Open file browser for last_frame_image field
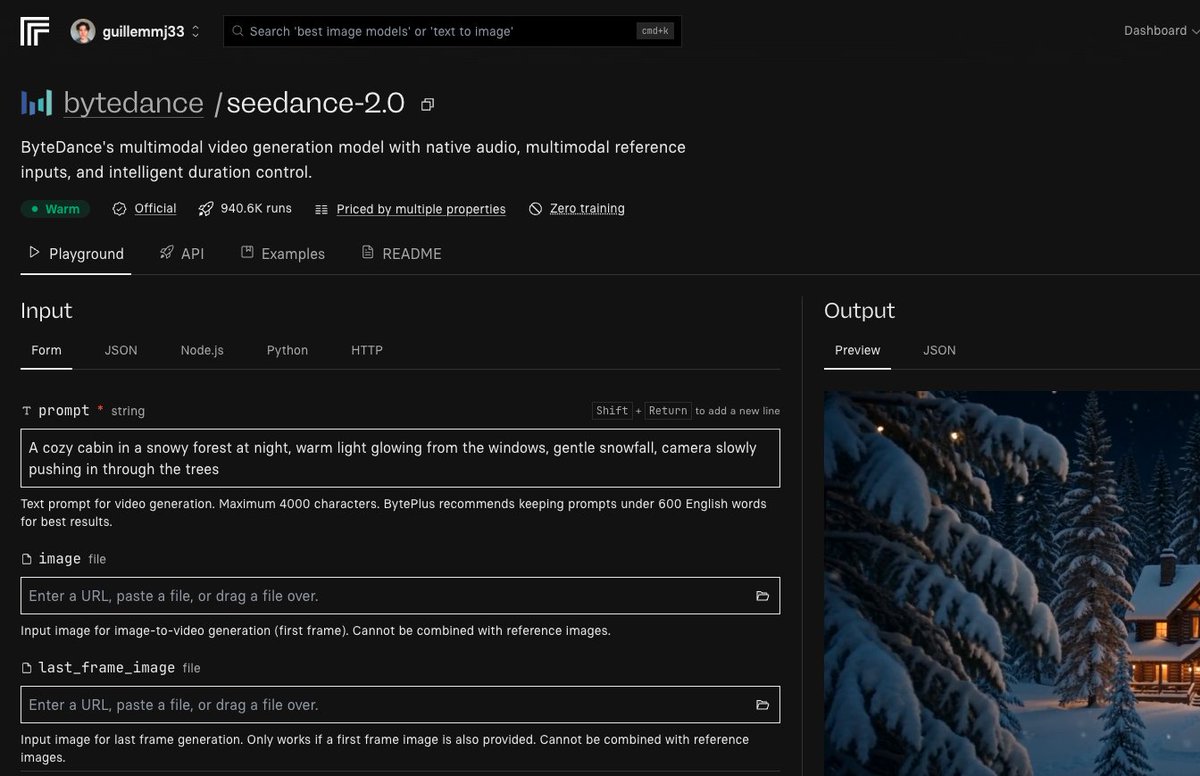 tap(763, 705)
